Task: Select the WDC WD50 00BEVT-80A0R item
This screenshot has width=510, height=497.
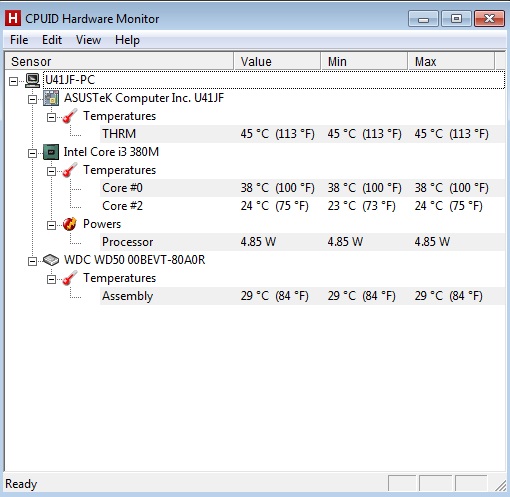Action: pos(134,260)
